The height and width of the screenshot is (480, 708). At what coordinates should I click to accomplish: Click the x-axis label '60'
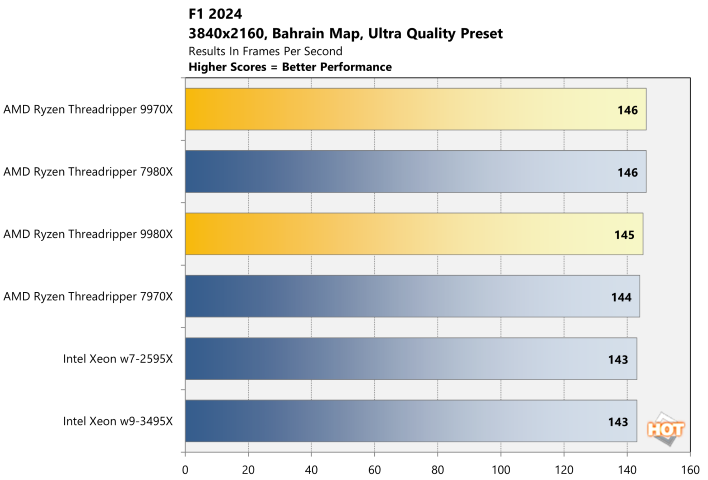tap(374, 470)
